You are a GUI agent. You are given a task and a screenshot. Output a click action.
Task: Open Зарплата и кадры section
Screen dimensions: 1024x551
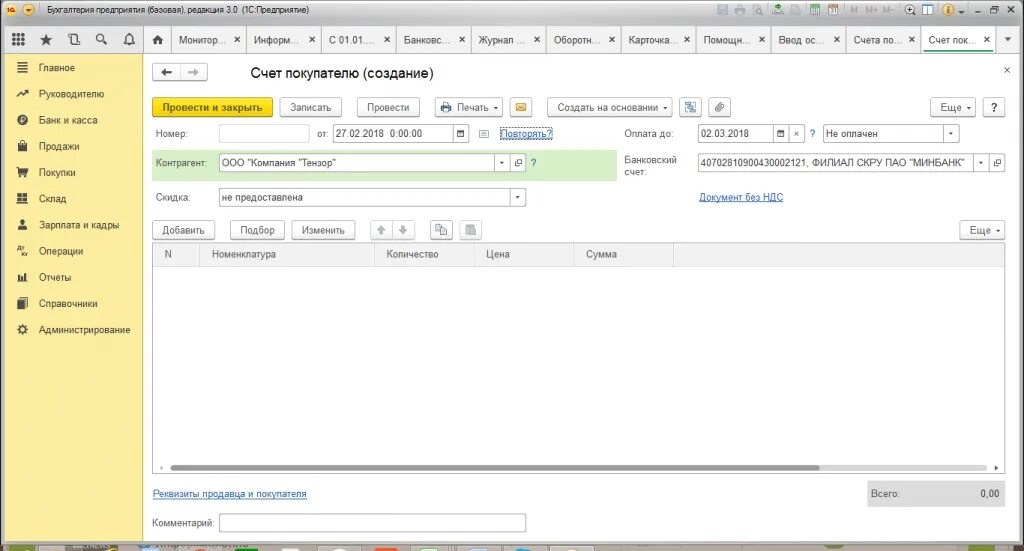click(x=79, y=225)
